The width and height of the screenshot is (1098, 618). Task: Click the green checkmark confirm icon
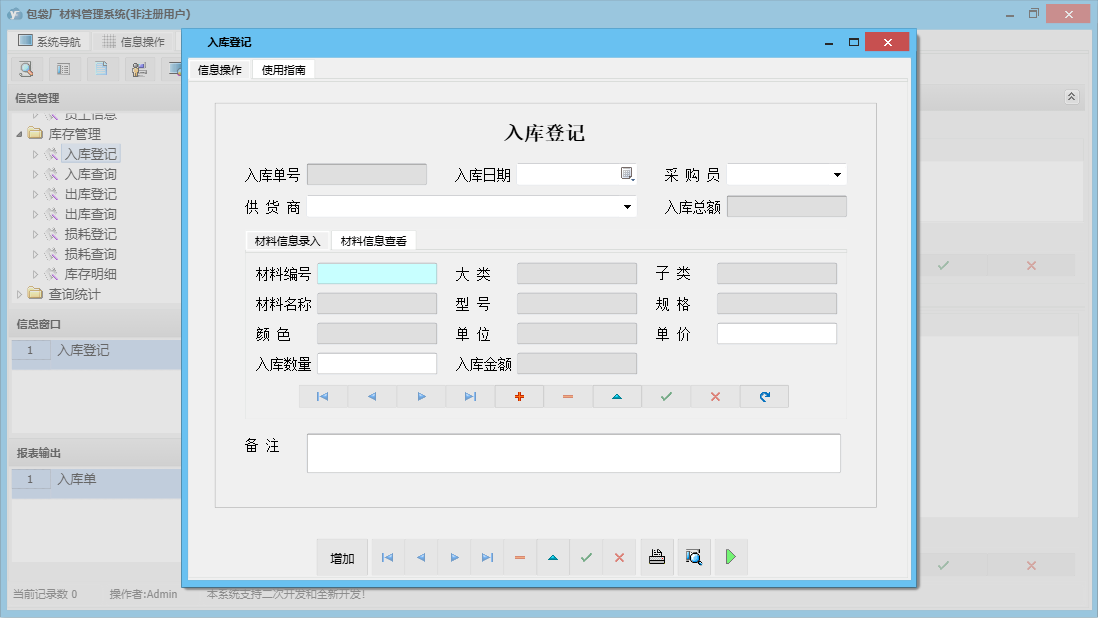point(666,396)
